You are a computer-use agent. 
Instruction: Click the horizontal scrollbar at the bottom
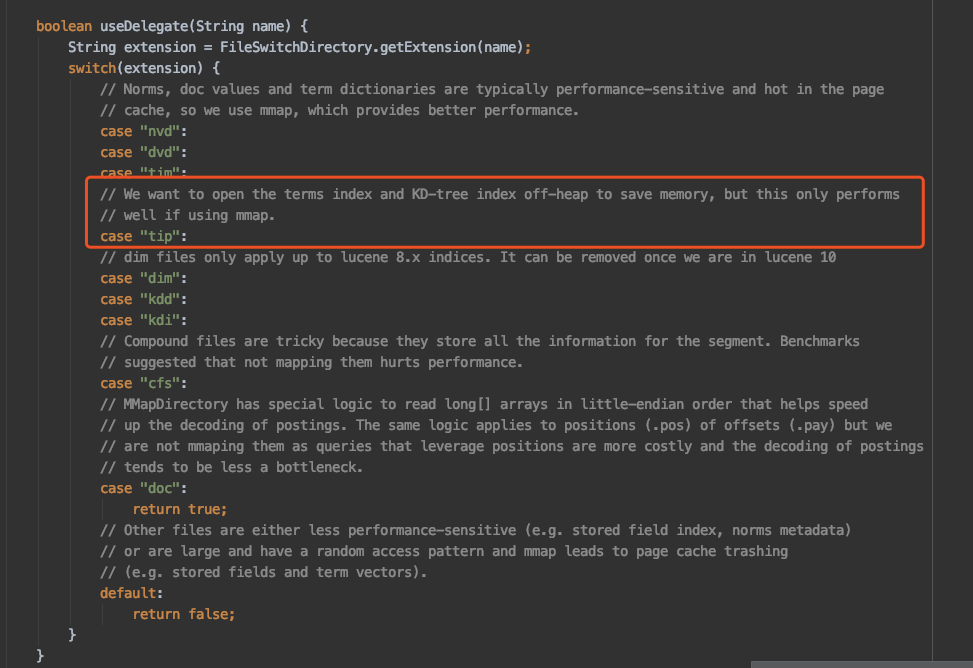point(862,664)
